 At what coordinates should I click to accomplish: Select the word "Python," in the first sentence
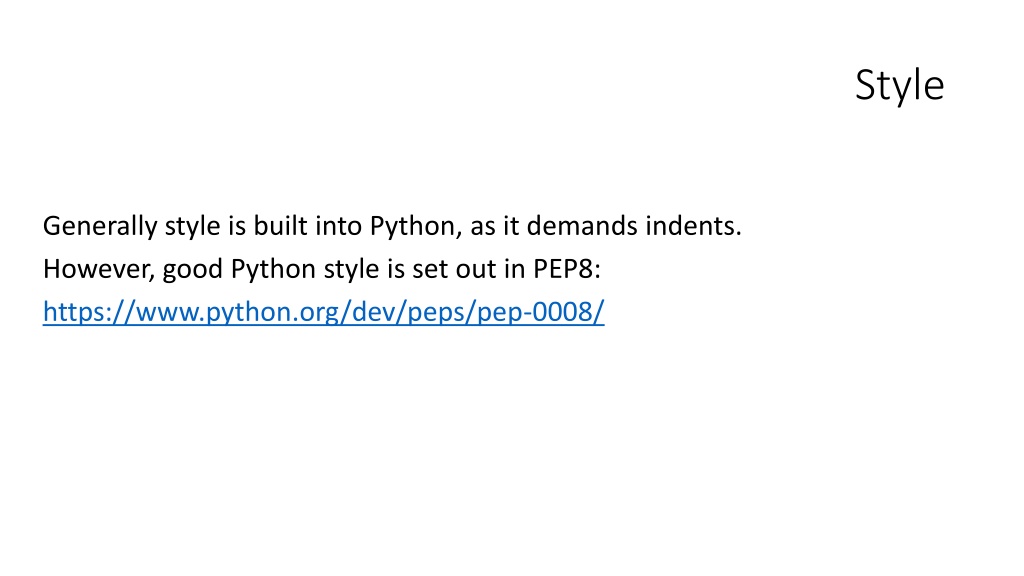(x=416, y=227)
